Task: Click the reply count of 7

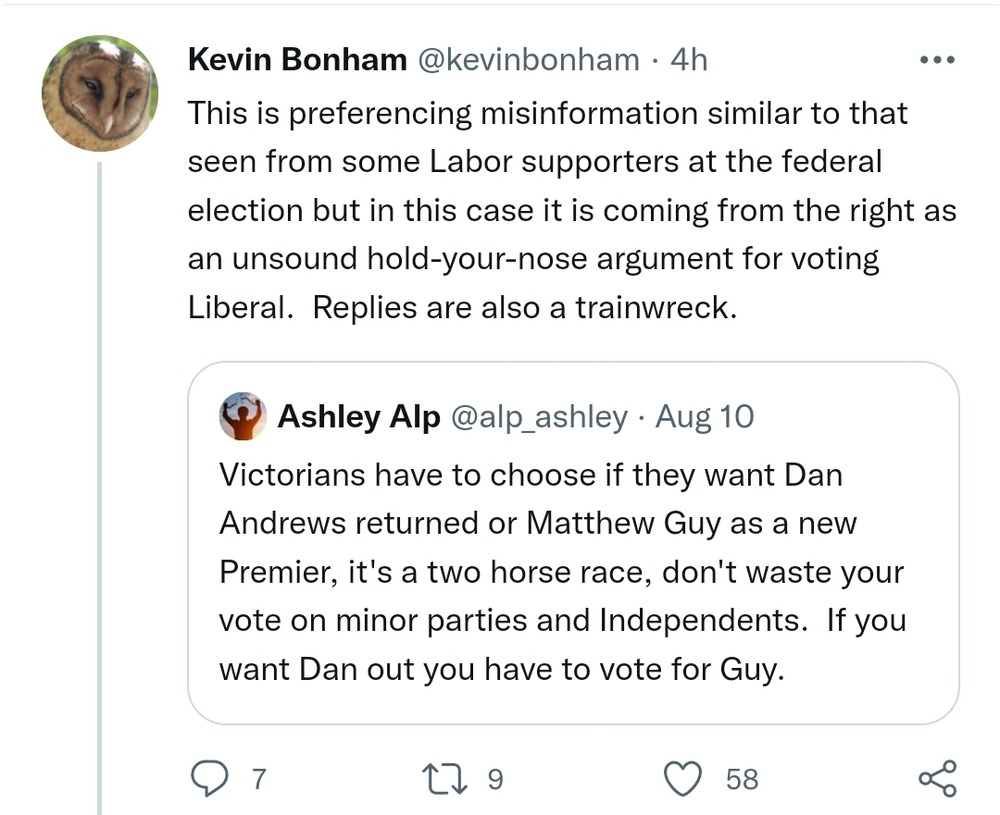Action: (258, 779)
